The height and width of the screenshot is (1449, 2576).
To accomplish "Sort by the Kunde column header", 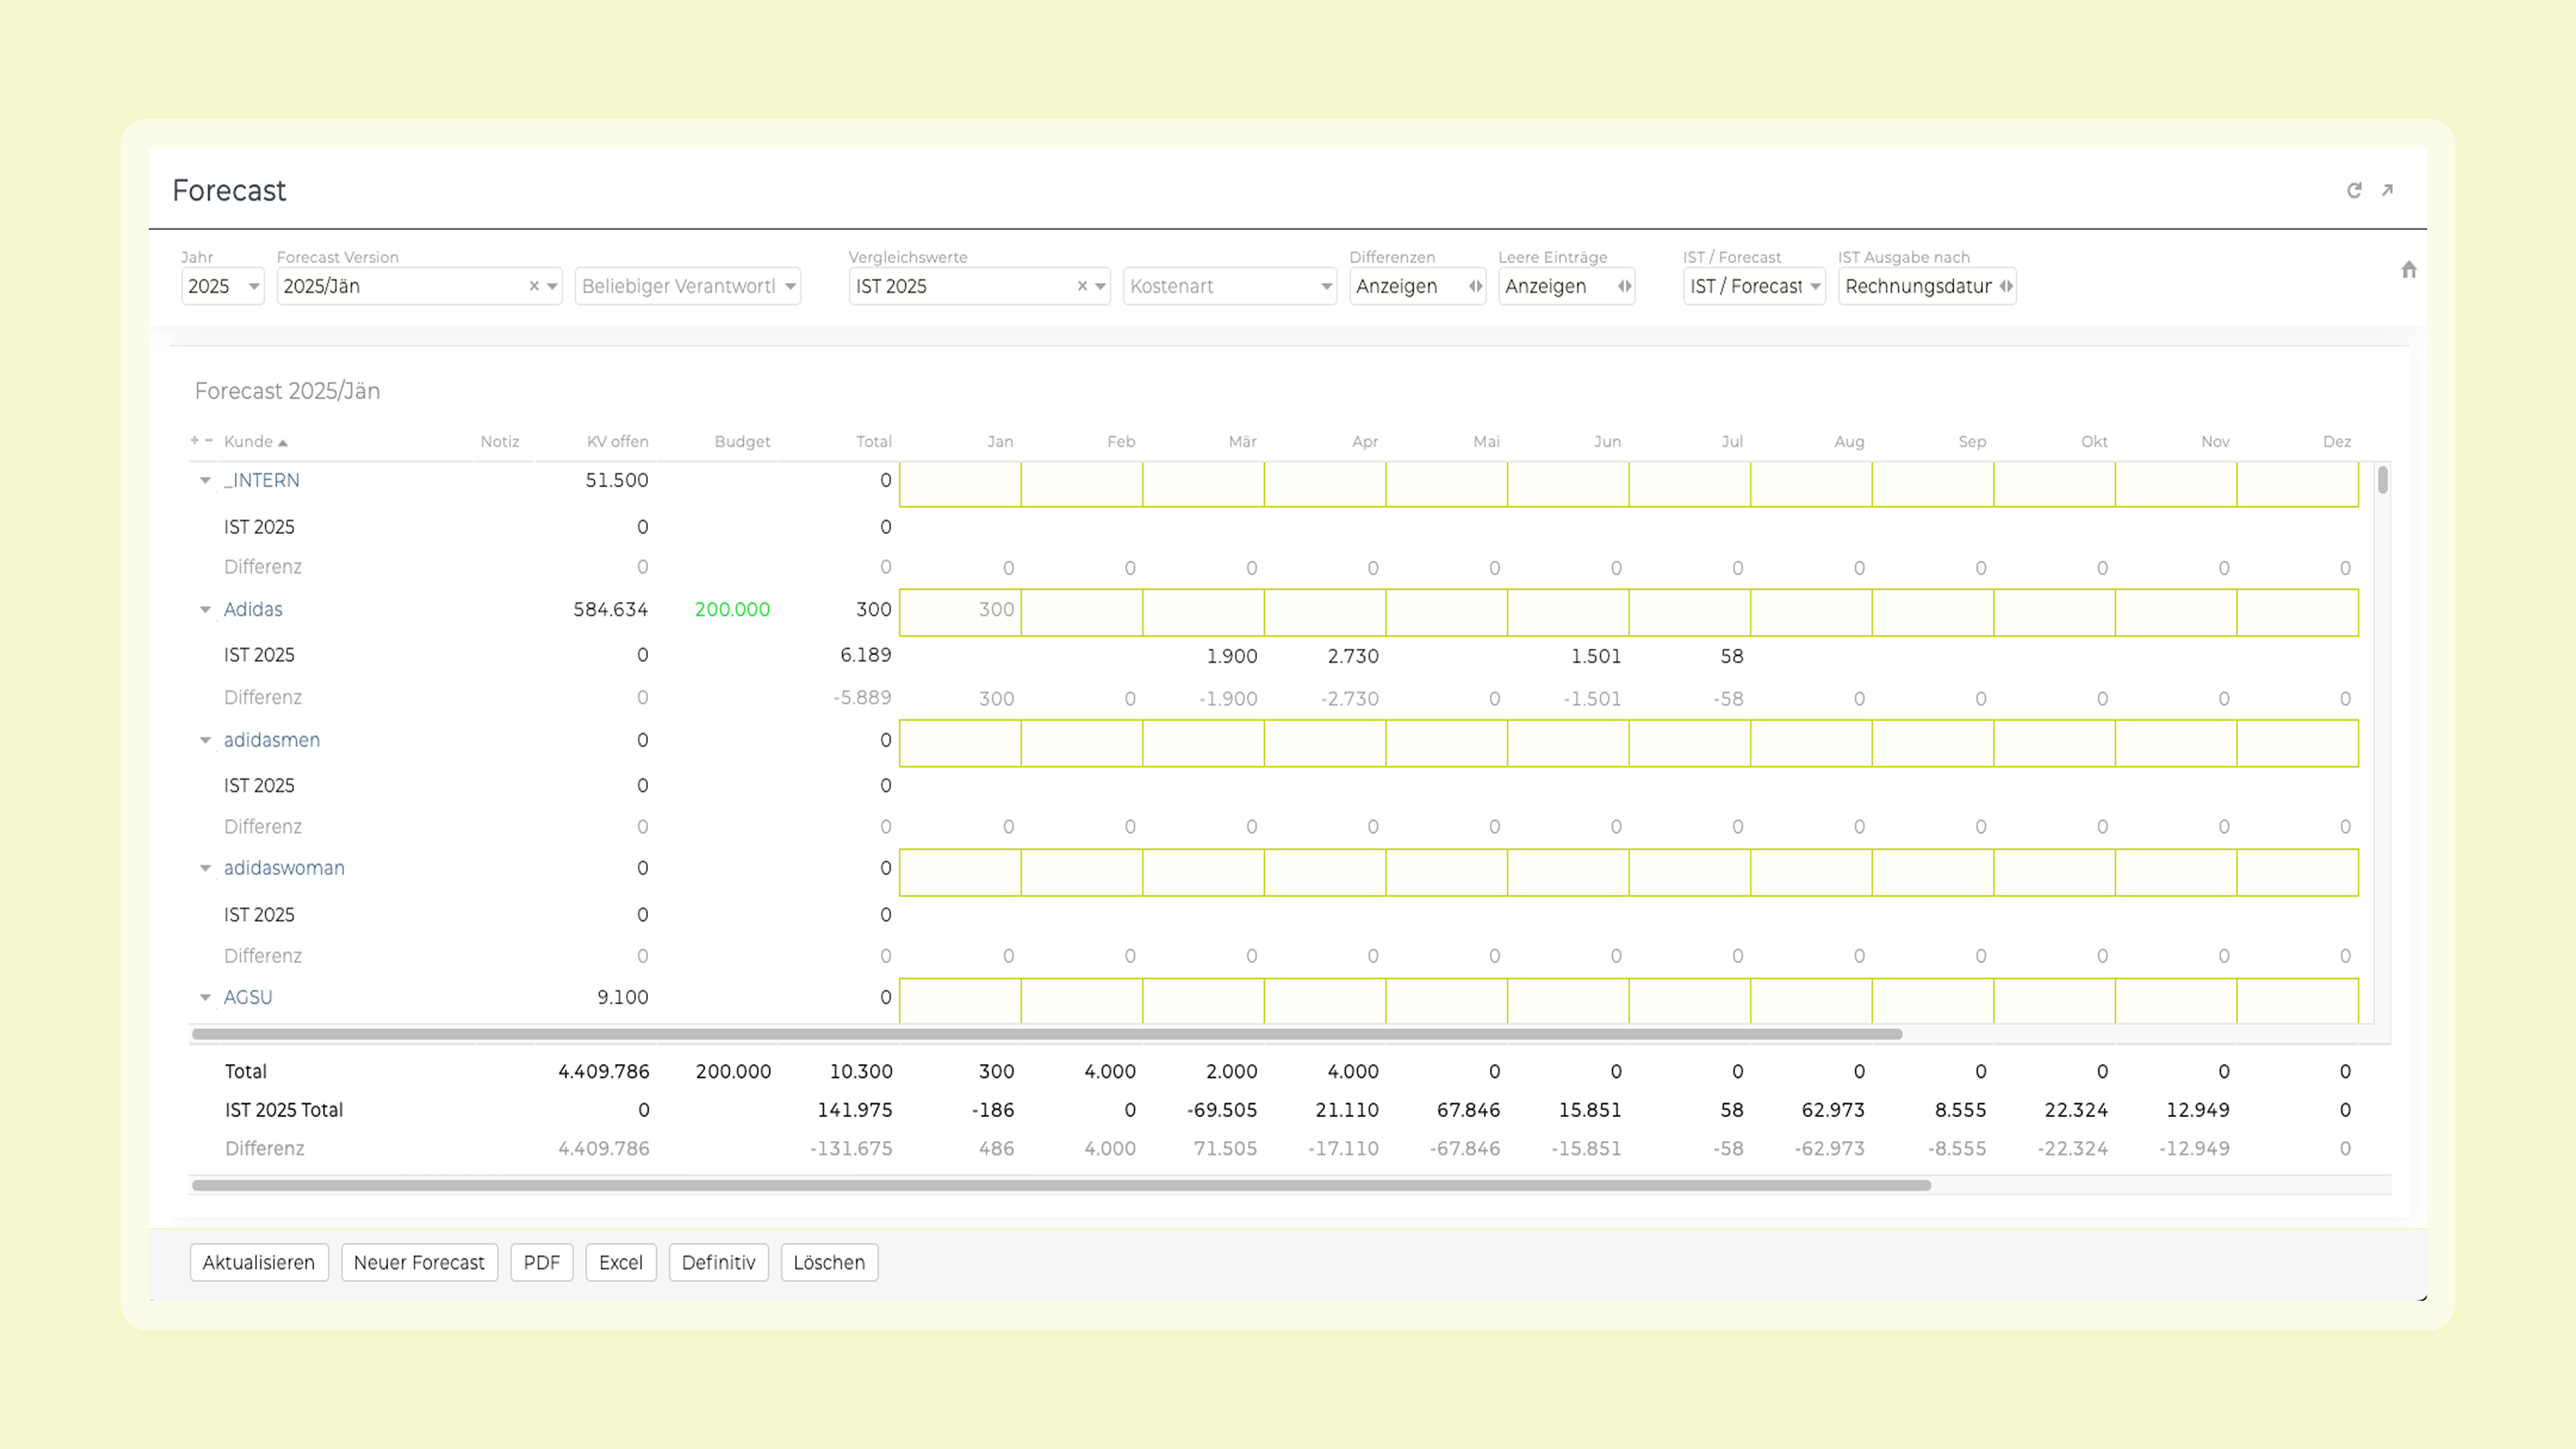I will point(248,441).
